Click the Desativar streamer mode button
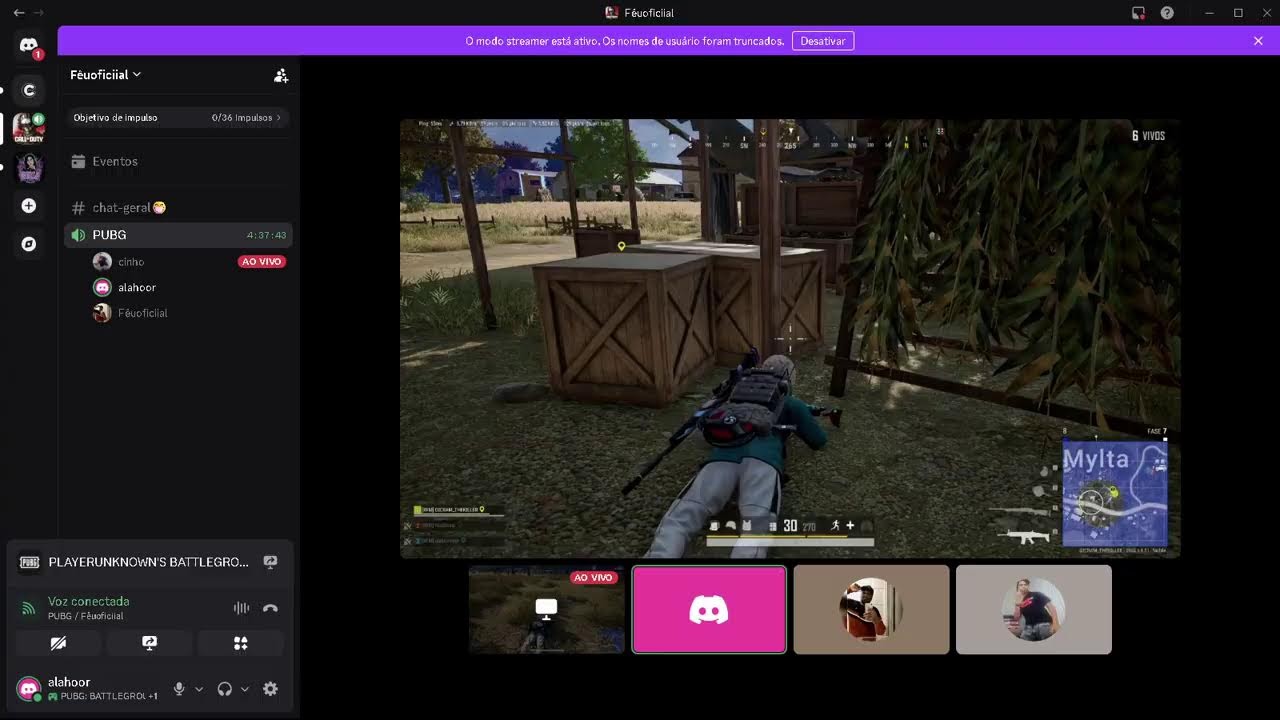Screen dimensions: 1280x720 (823, 41)
